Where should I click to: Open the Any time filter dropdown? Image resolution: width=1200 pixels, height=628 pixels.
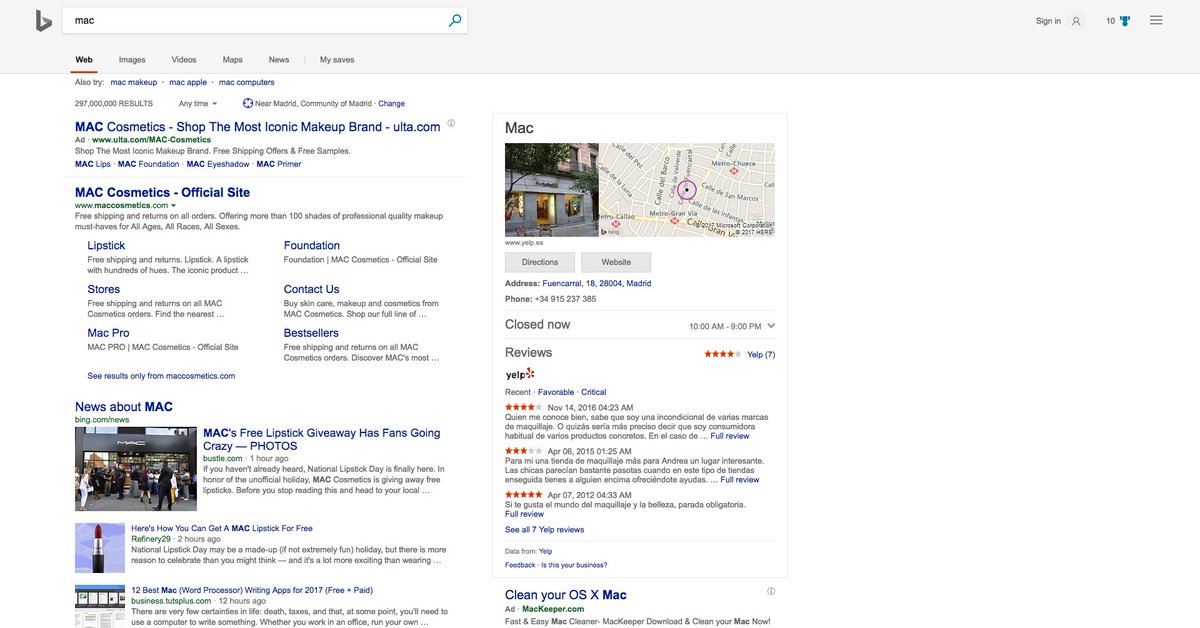[x=197, y=103]
